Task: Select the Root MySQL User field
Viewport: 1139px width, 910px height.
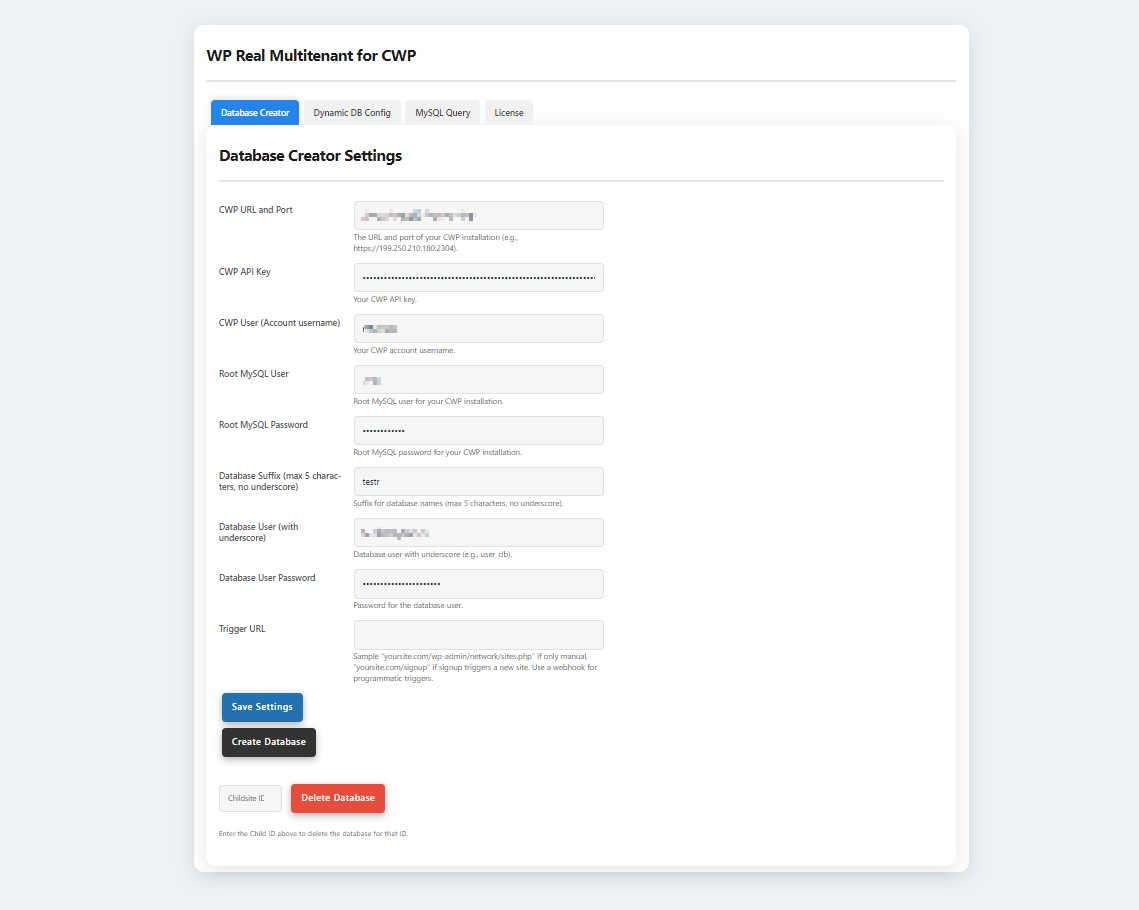Action: (478, 380)
